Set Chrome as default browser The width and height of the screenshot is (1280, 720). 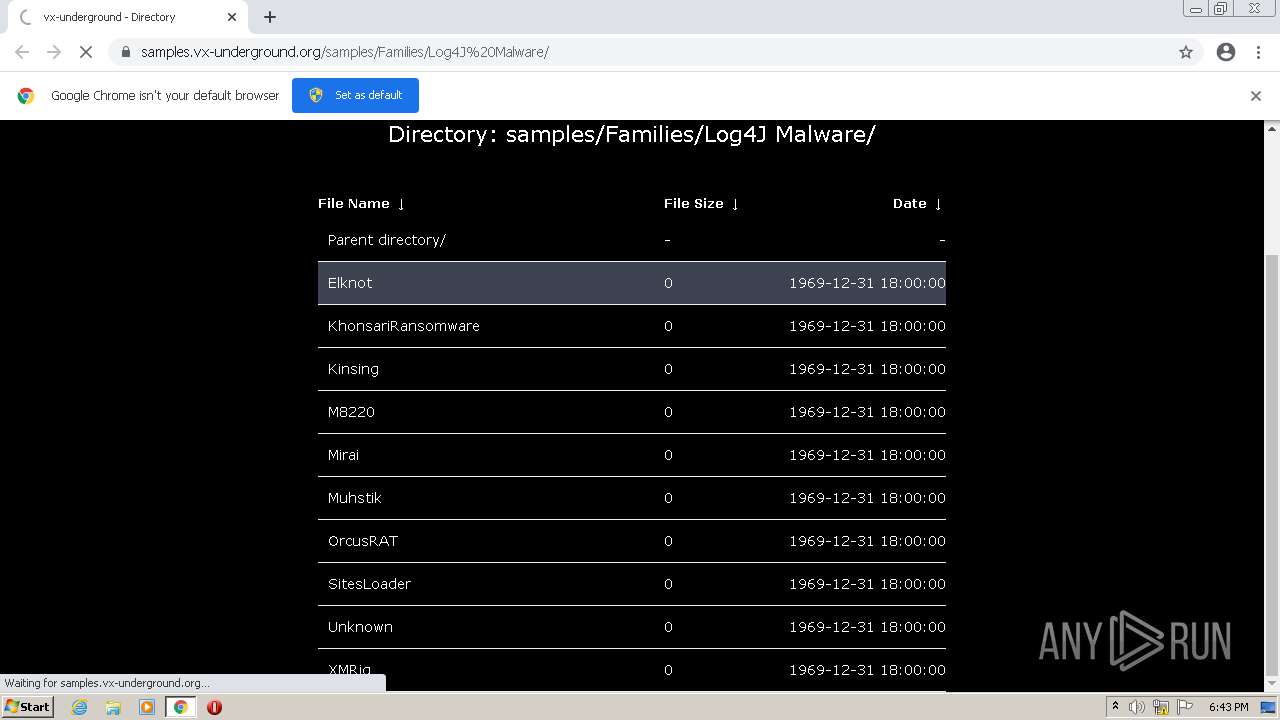[x=355, y=95]
